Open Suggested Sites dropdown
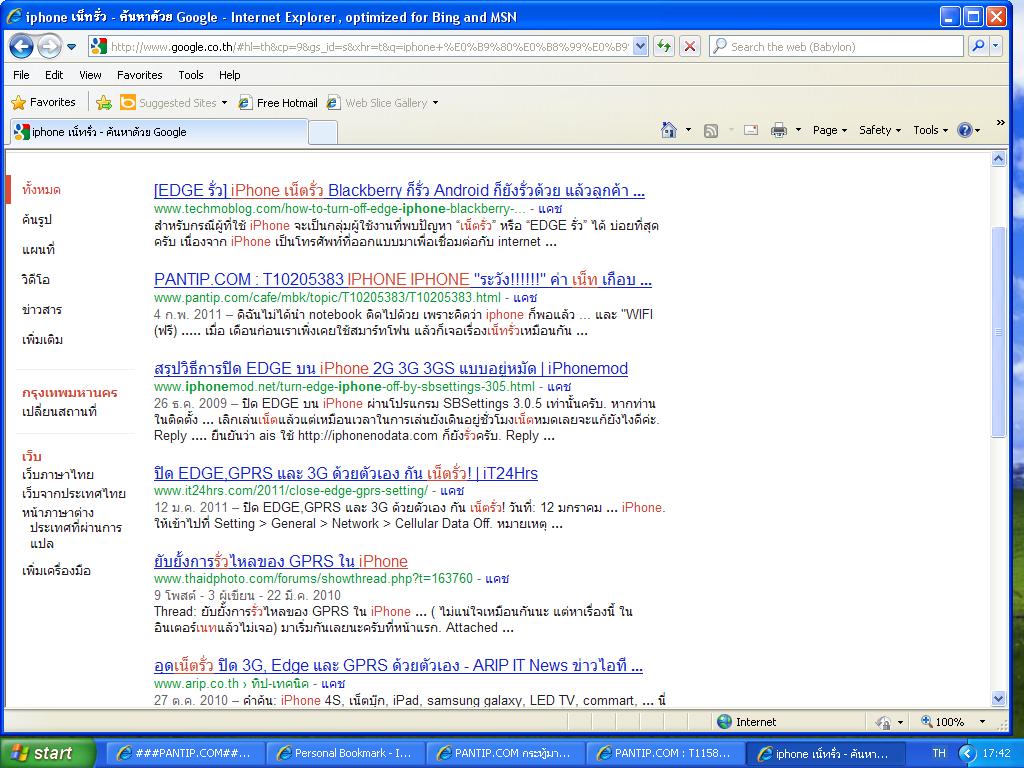 click(174, 103)
